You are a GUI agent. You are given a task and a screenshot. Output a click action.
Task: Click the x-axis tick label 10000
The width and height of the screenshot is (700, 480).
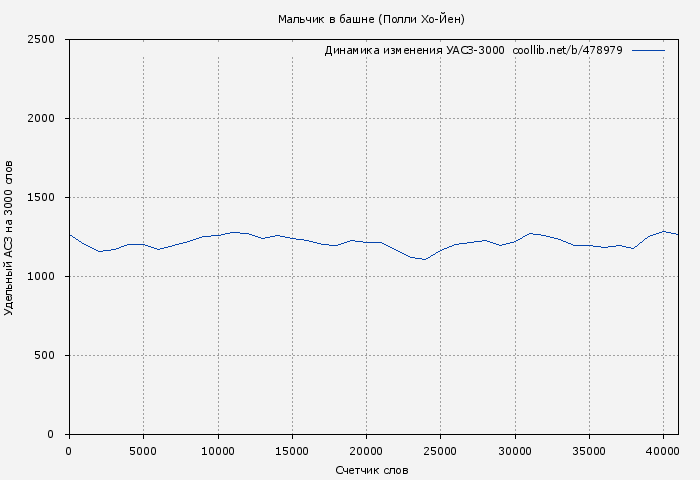click(x=217, y=451)
